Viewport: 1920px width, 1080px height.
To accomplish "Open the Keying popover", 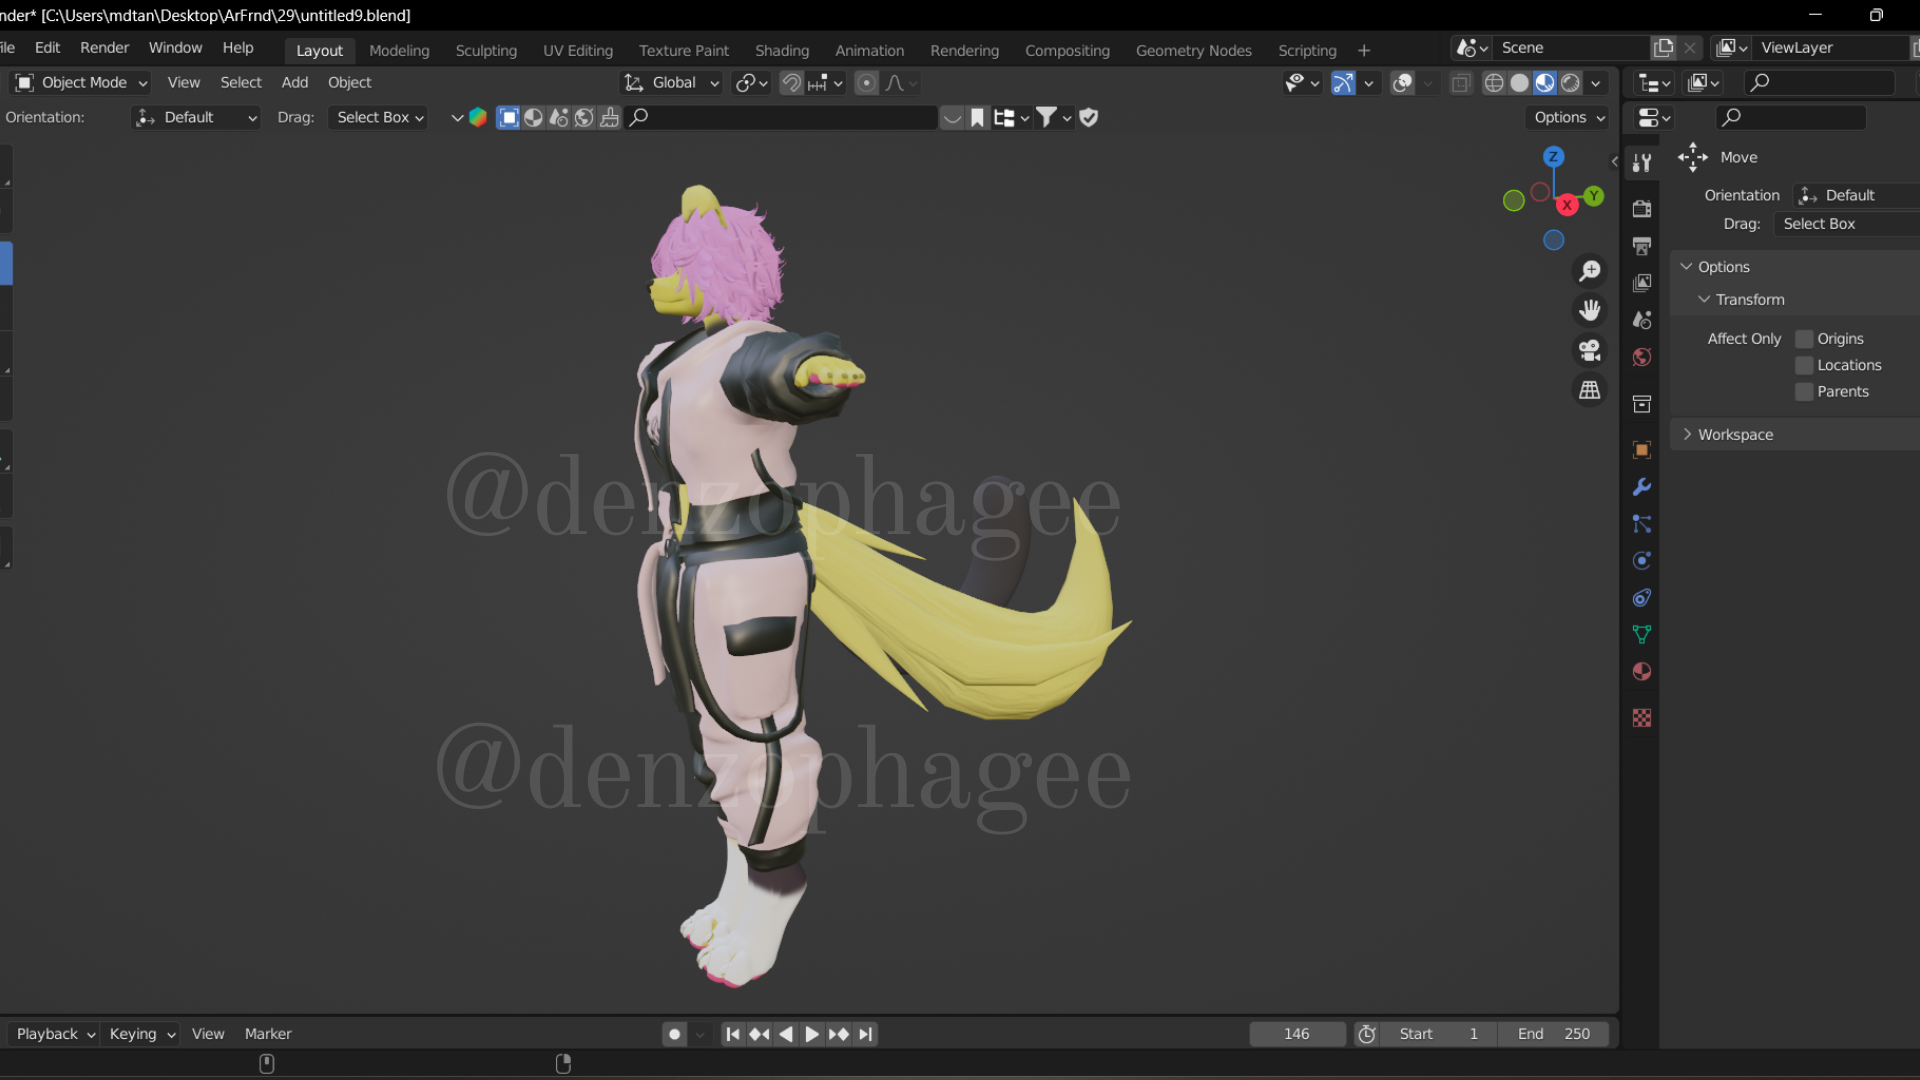I will coord(142,1034).
